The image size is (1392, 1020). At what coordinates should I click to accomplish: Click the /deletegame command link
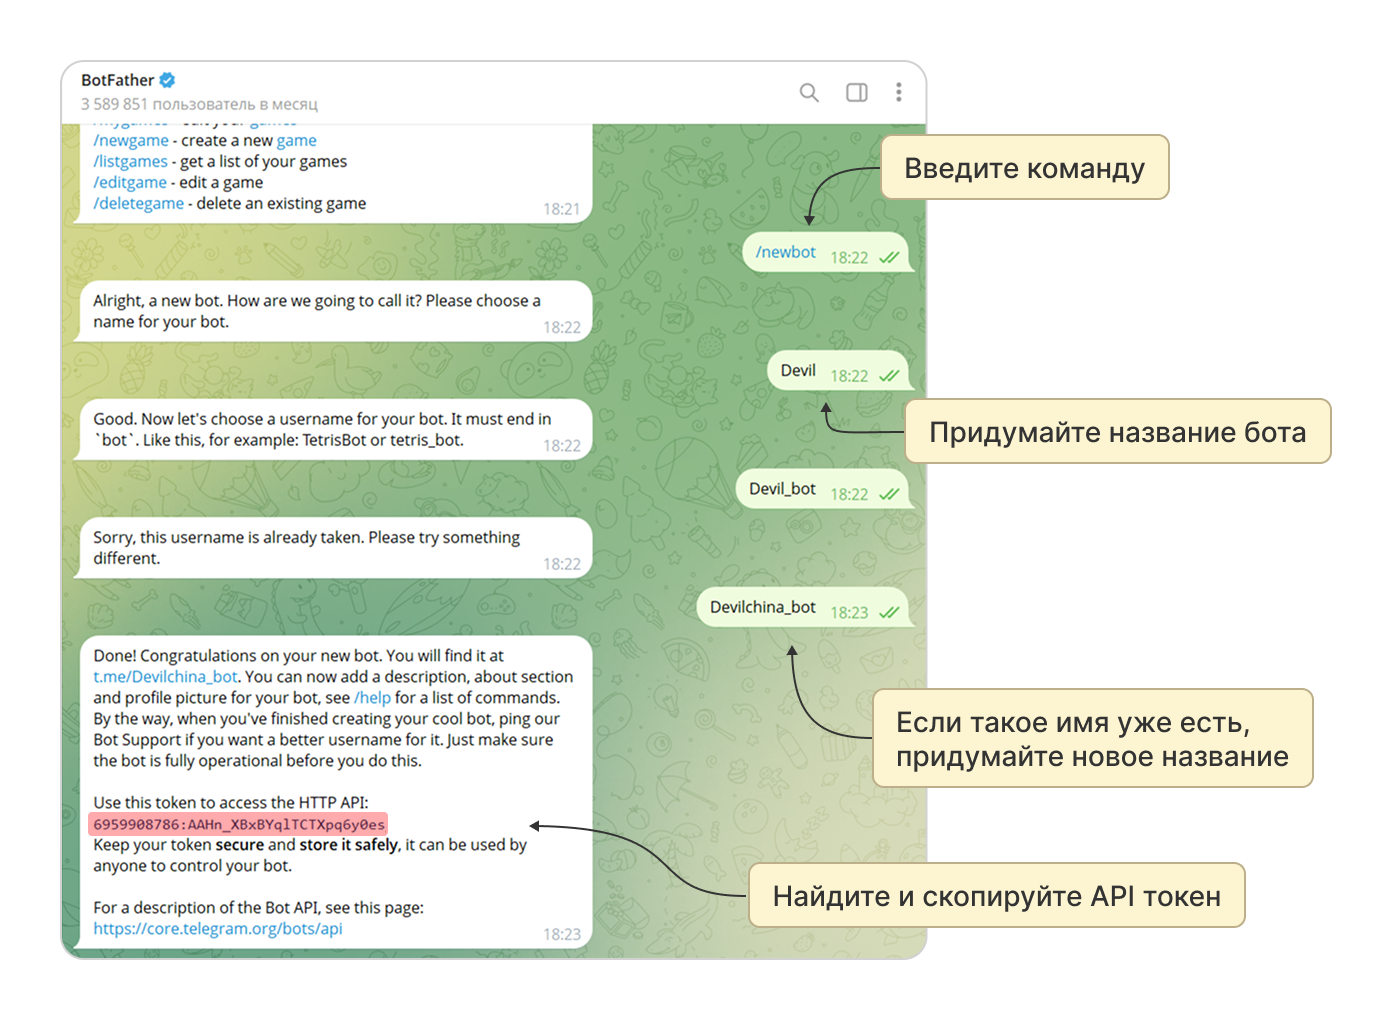(x=139, y=204)
